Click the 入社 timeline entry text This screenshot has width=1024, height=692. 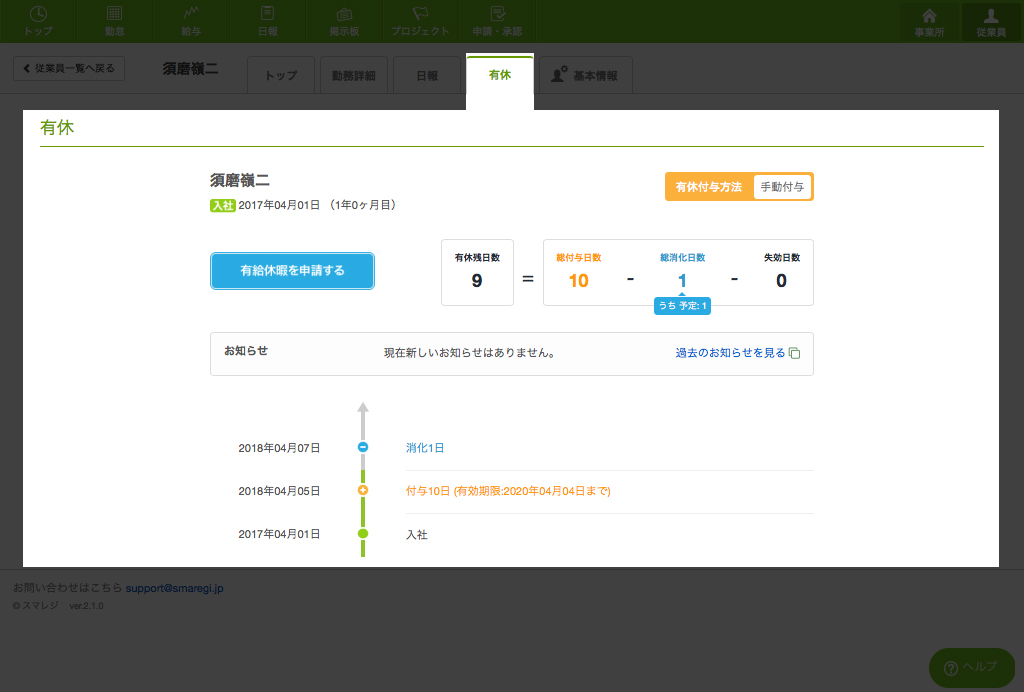pos(417,535)
